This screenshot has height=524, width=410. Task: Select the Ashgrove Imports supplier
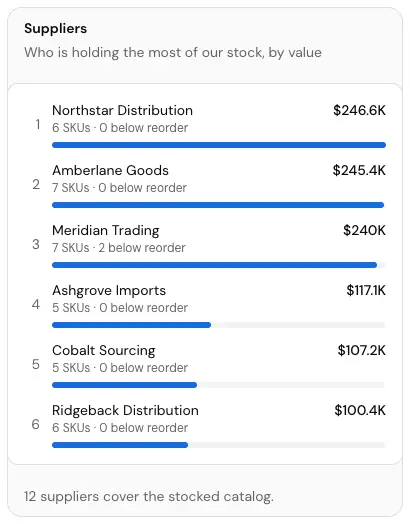tap(205, 305)
